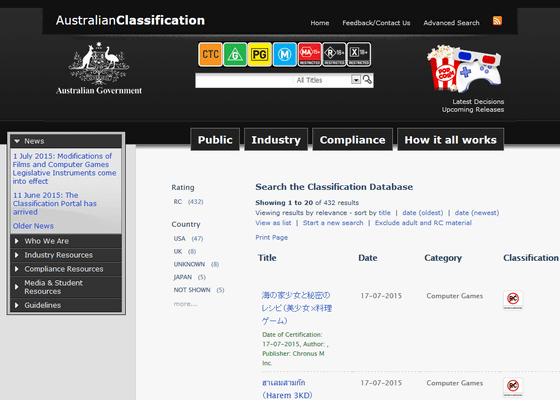Show more countries via more... link
Viewport: 560px width, 400px height.
point(185,304)
